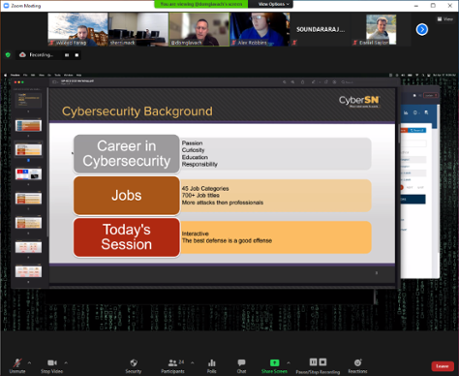Open the Security shield menu

133,366
